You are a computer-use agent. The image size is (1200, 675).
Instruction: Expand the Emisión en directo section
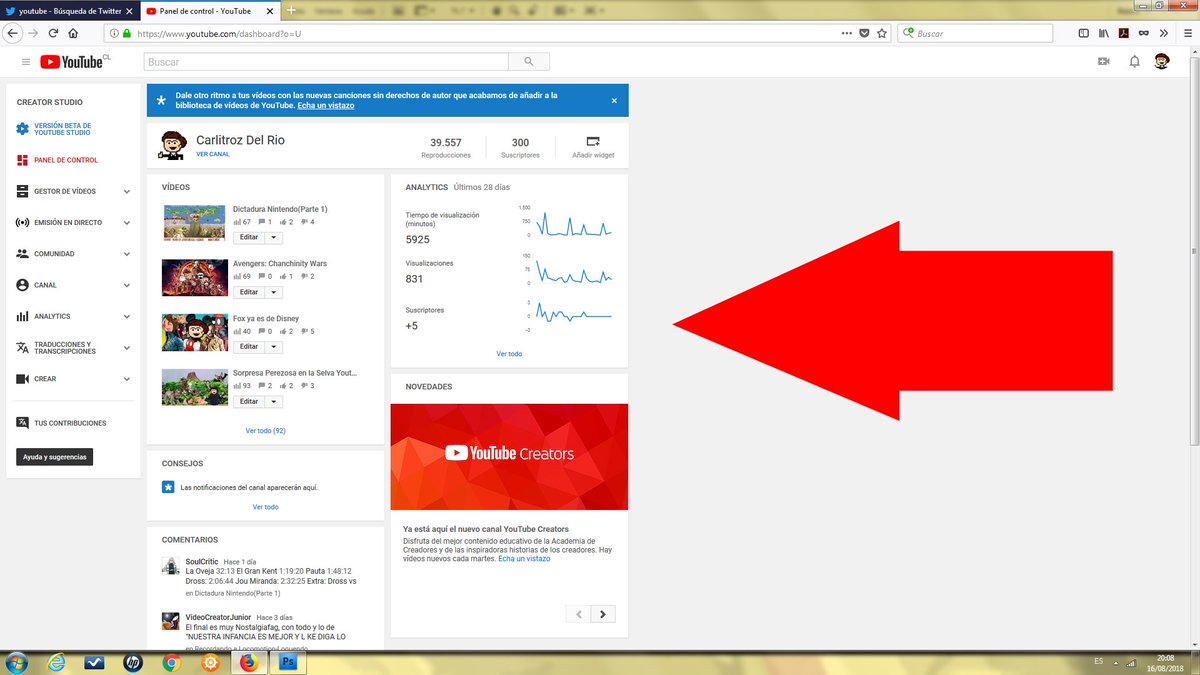click(127, 222)
